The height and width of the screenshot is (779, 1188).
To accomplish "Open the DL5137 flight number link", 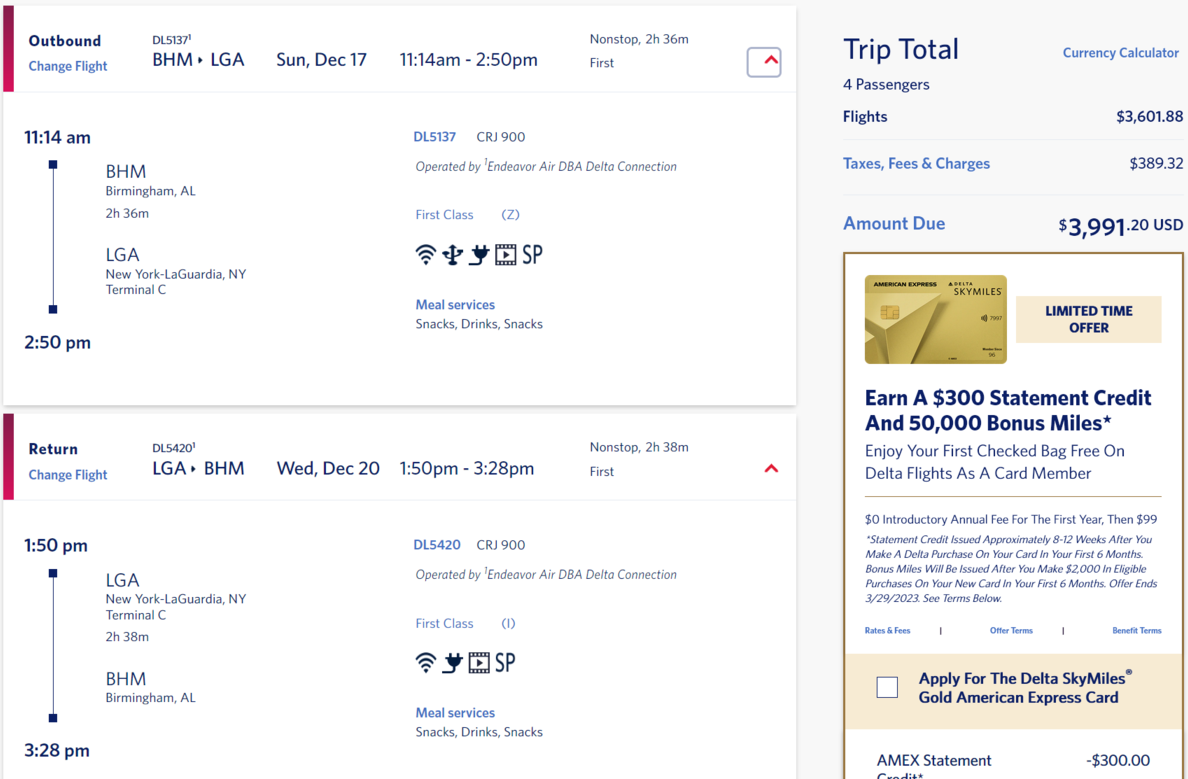I will [x=435, y=137].
